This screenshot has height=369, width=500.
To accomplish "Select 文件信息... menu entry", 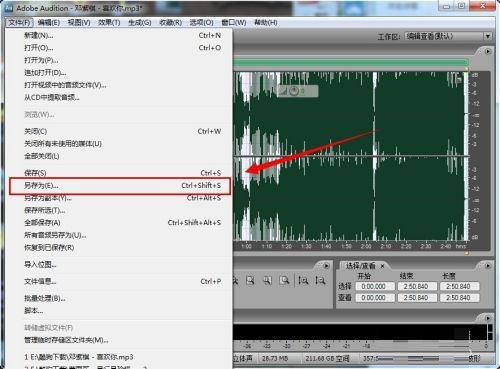I will (120, 281).
